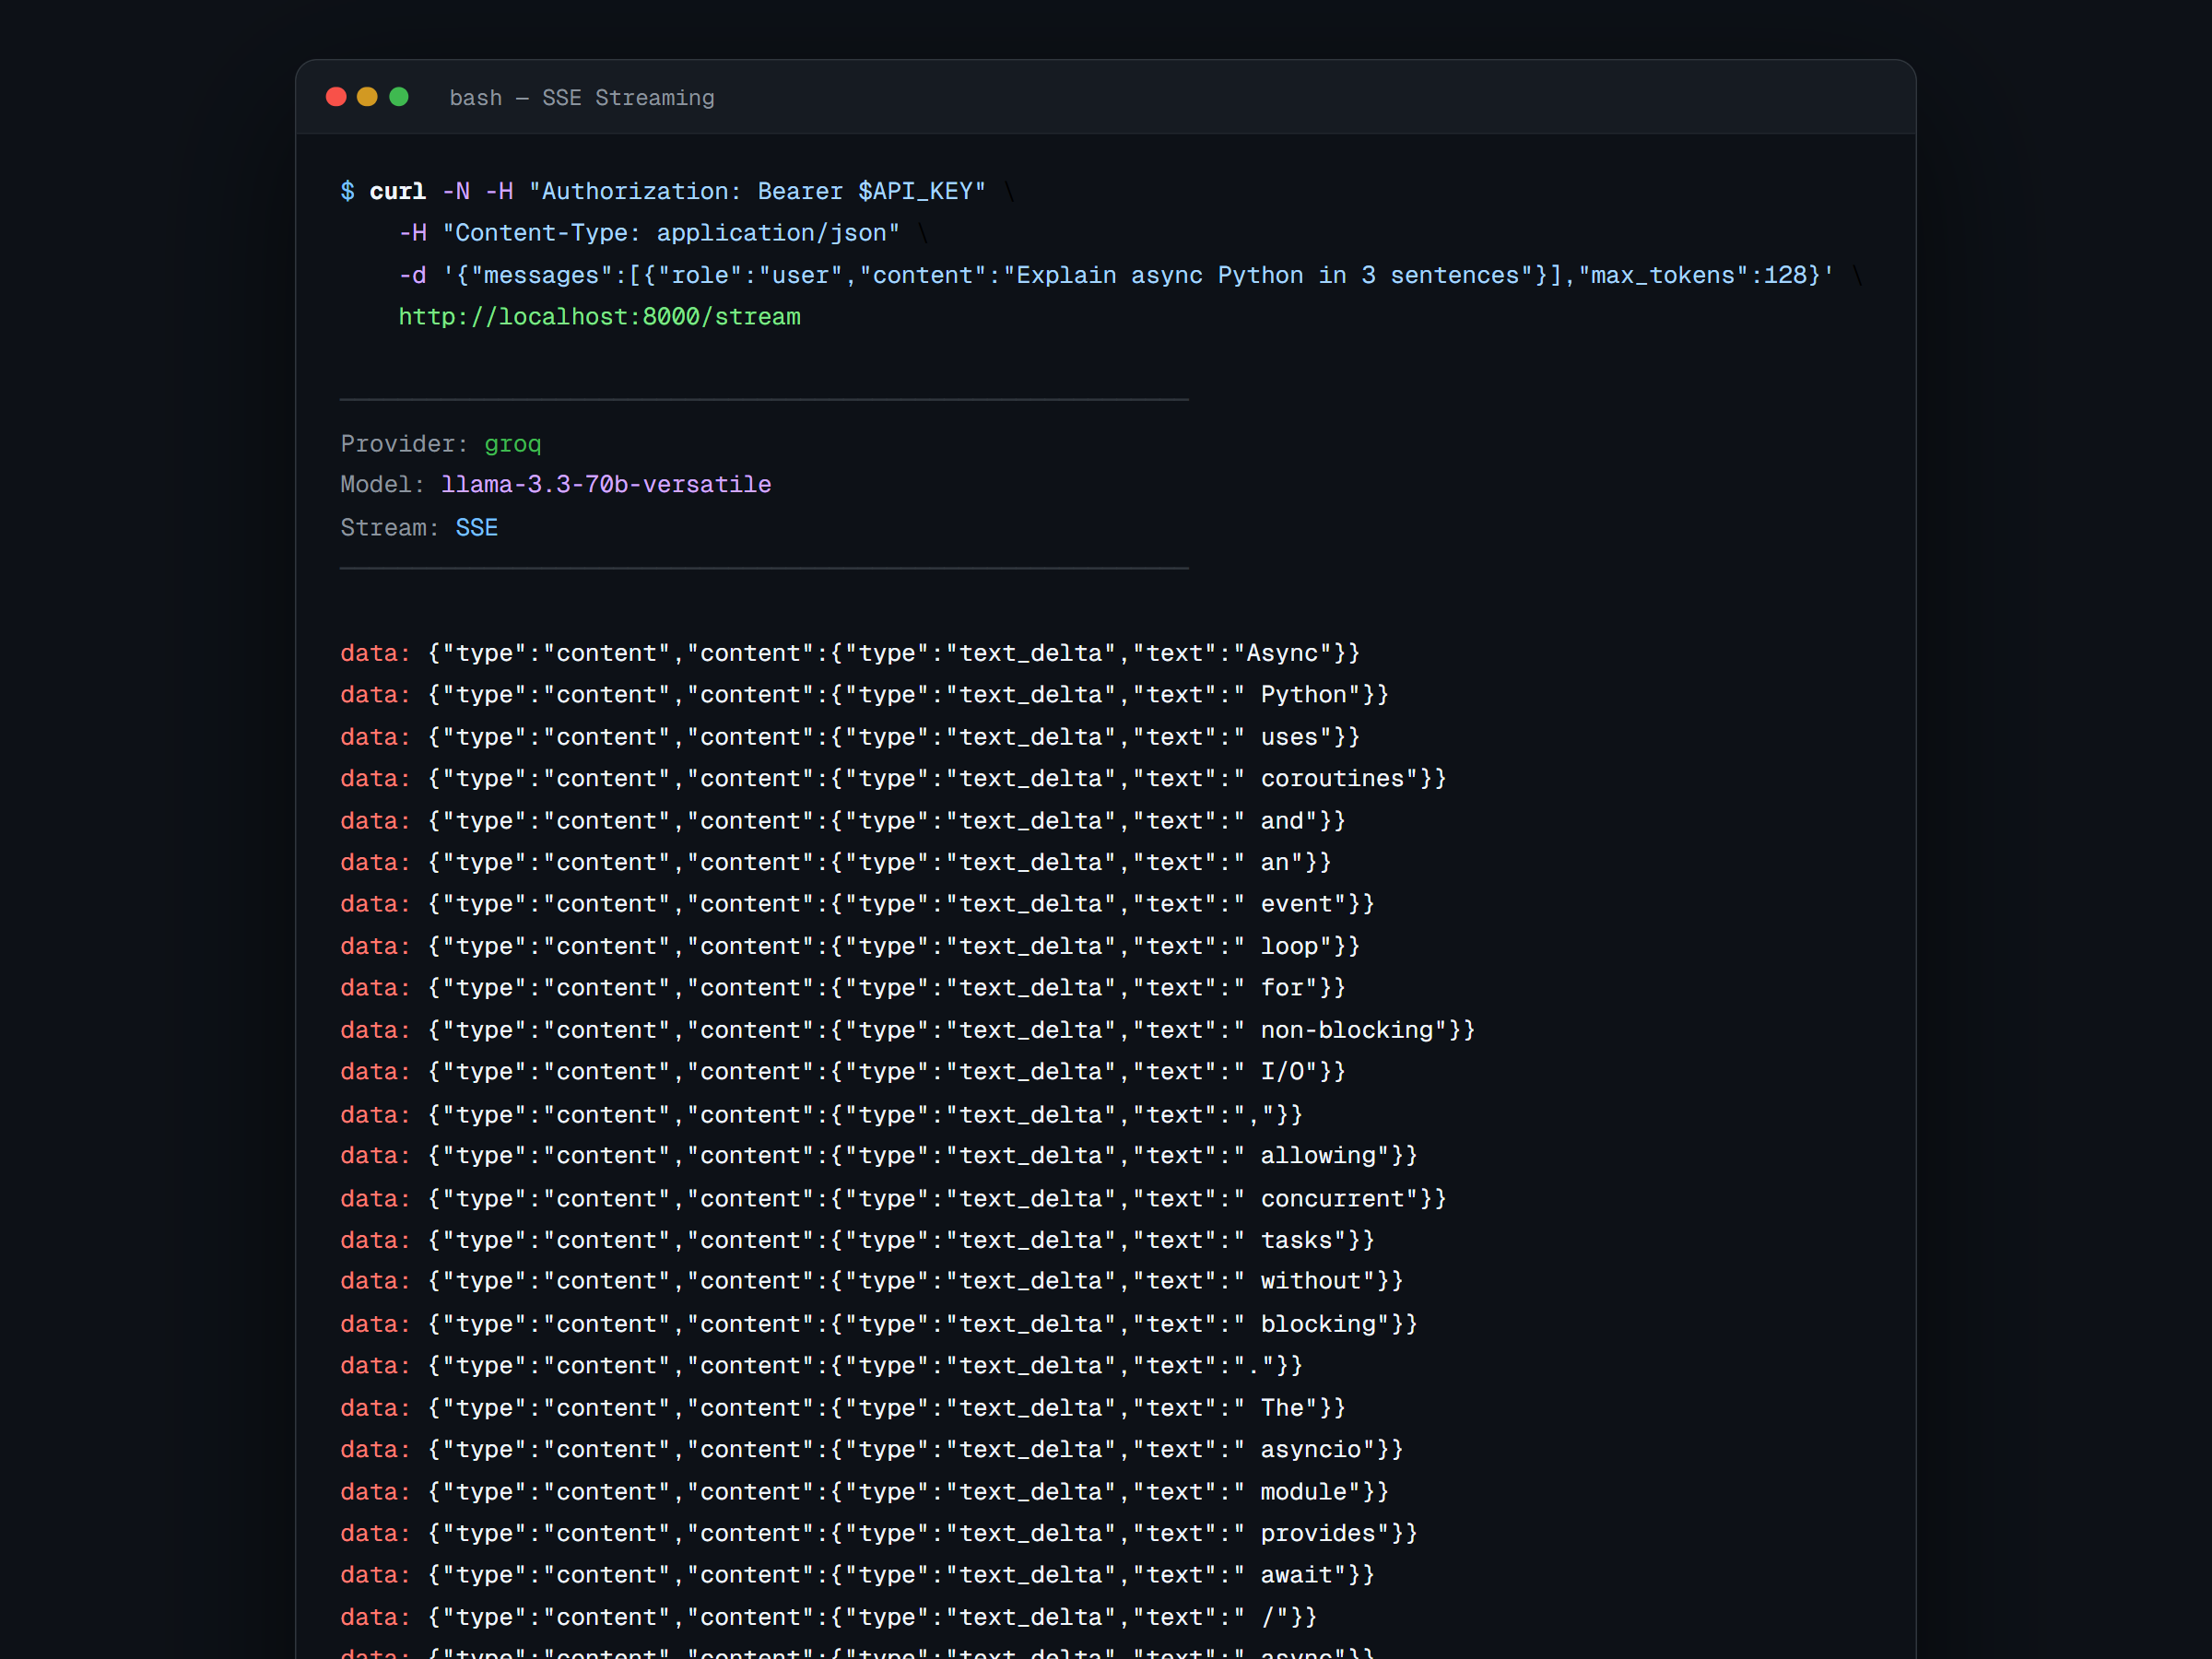Click the "Authorization: Bearer $API_KEY" header string
2212x1659 pixels.
click(x=757, y=191)
